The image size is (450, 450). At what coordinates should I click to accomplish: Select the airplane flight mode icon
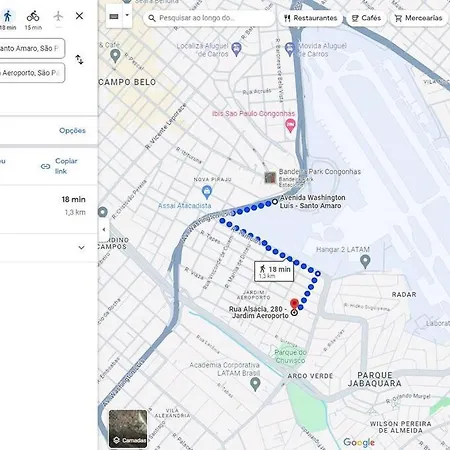pyautogui.click(x=58, y=16)
